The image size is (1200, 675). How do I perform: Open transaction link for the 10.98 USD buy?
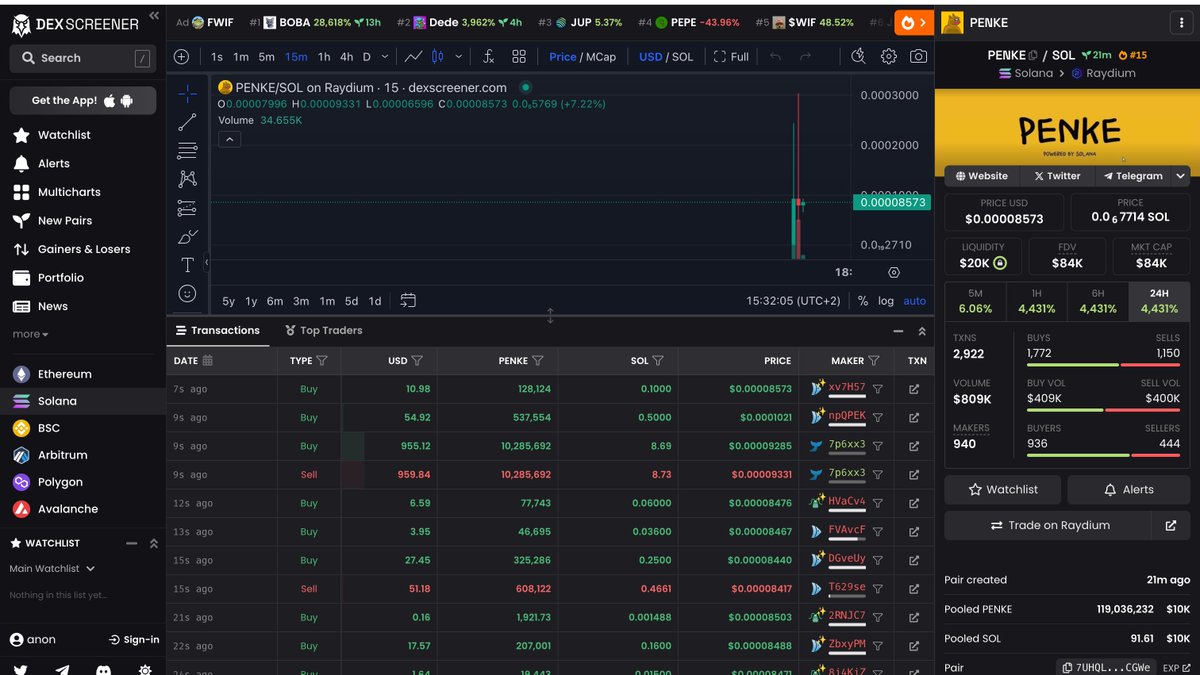pyautogui.click(x=914, y=389)
